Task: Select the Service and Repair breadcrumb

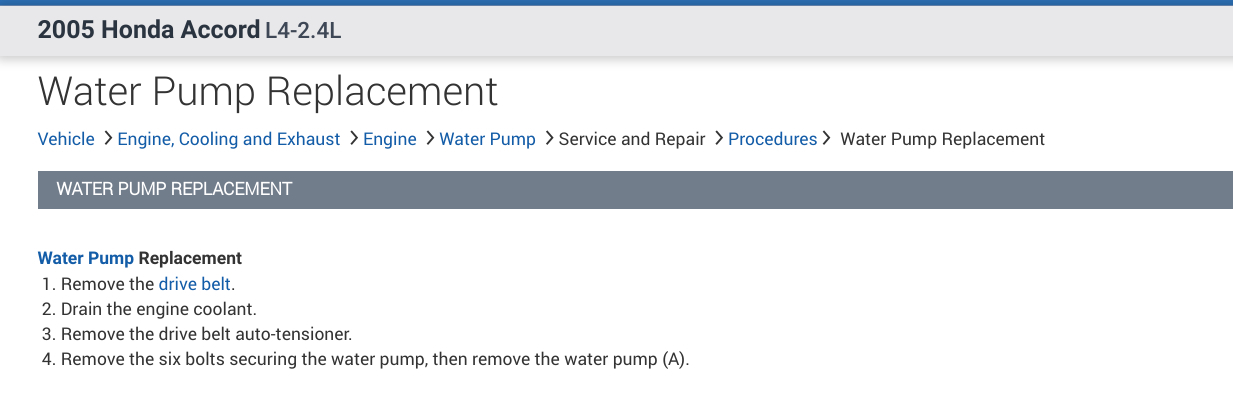Action: click(632, 139)
